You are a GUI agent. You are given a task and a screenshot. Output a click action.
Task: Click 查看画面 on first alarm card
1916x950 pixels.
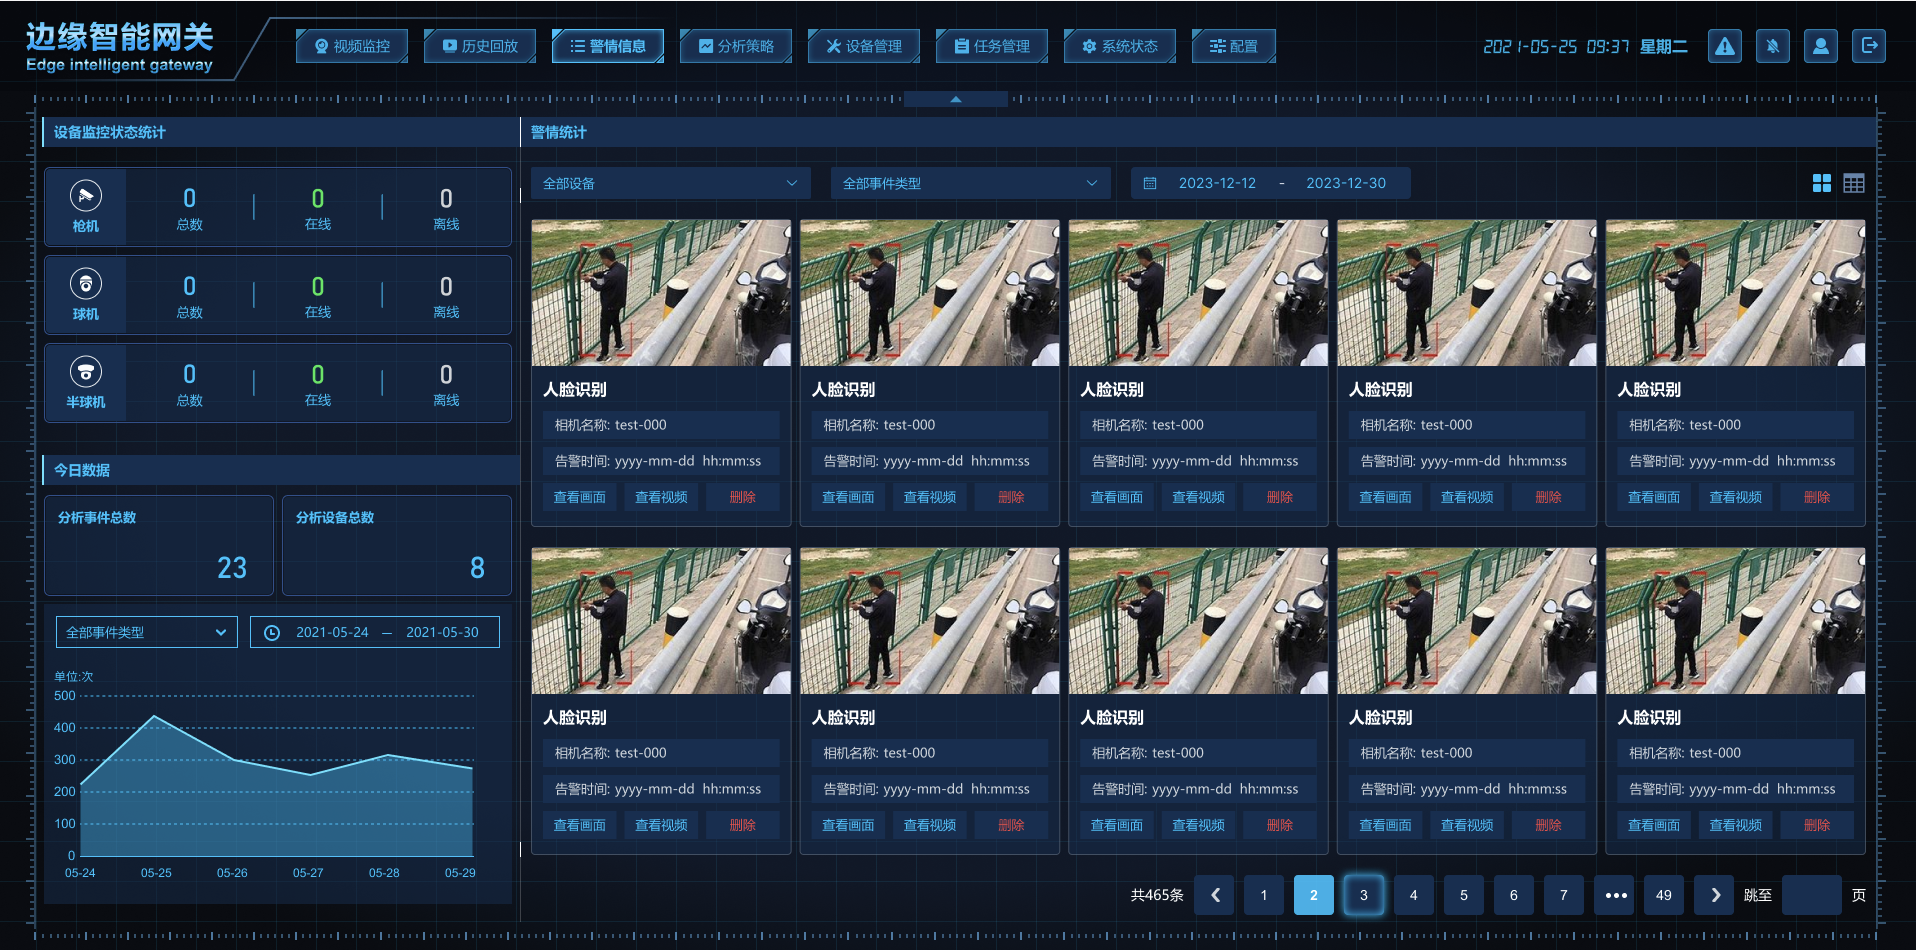point(579,497)
